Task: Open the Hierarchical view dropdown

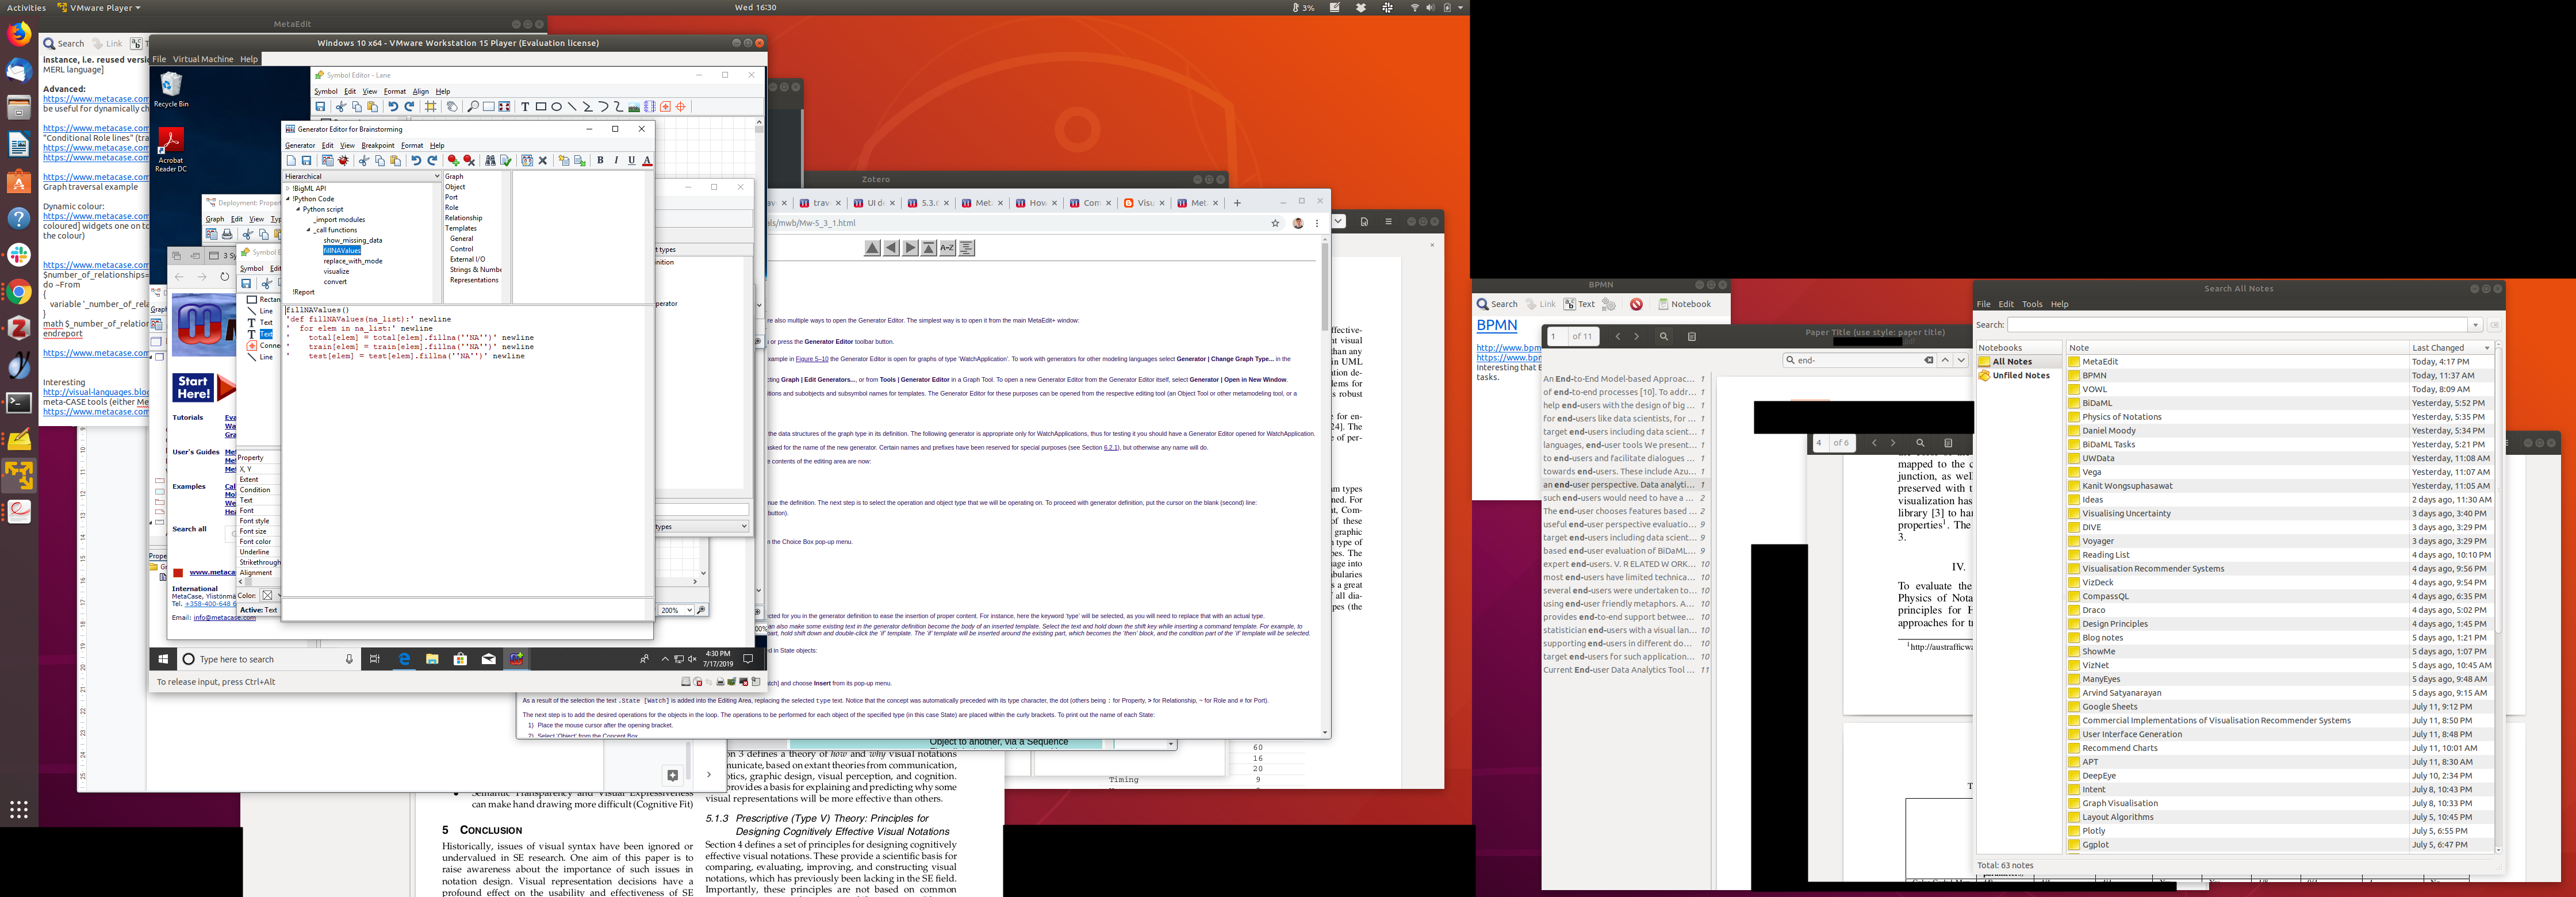Action: (436, 176)
